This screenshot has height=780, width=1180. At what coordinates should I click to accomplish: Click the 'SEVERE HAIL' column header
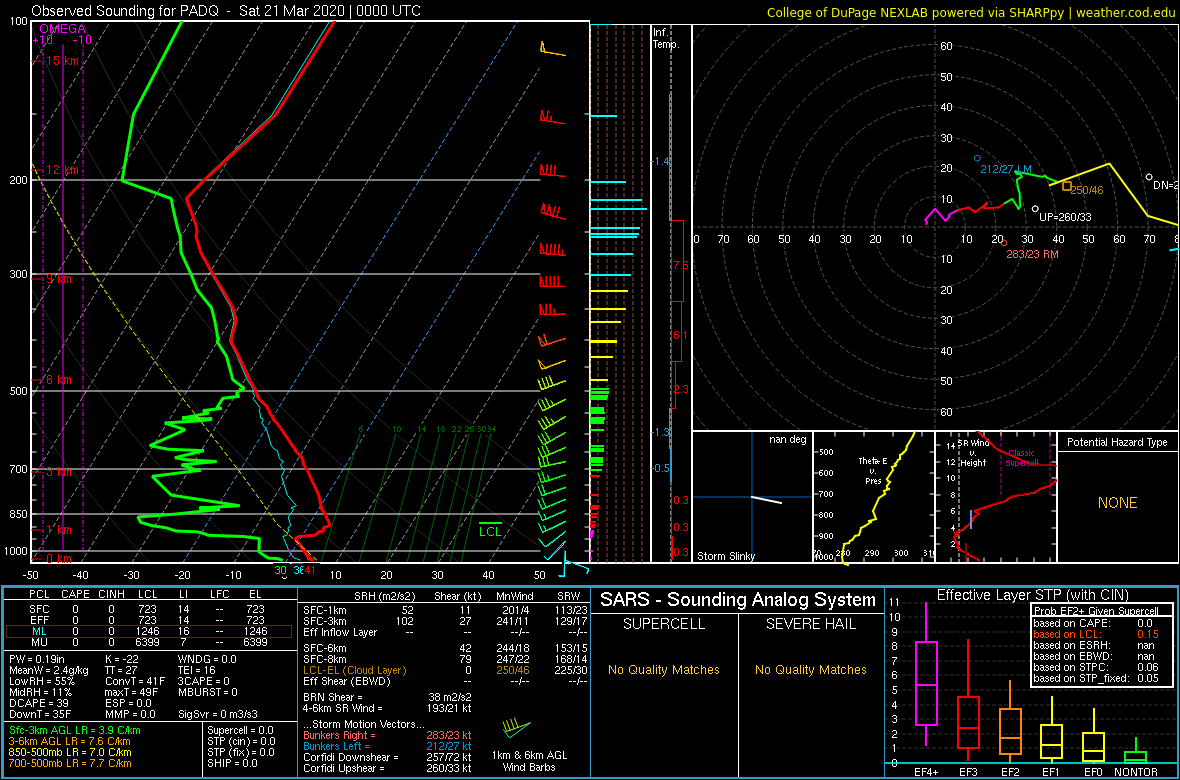810,624
